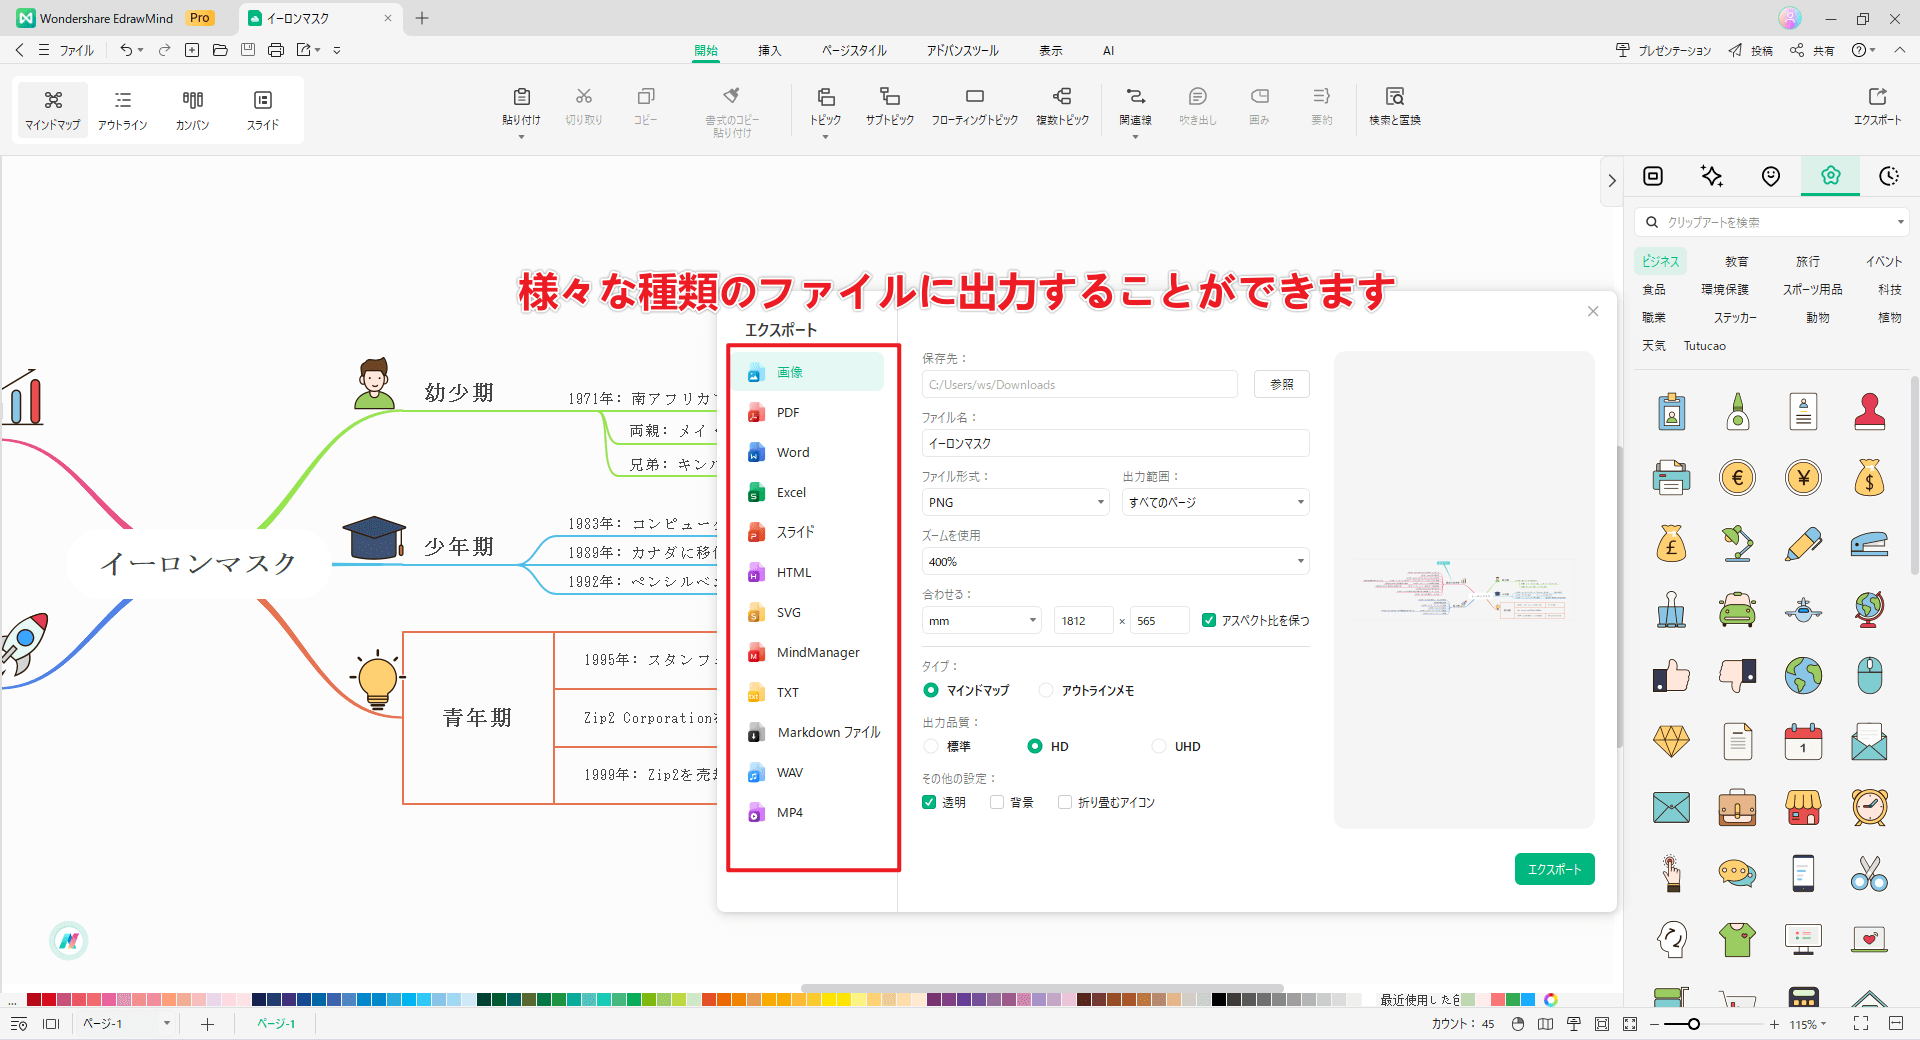Open the clipart panel tab icon
This screenshot has height=1040, width=1920.
[1831, 176]
